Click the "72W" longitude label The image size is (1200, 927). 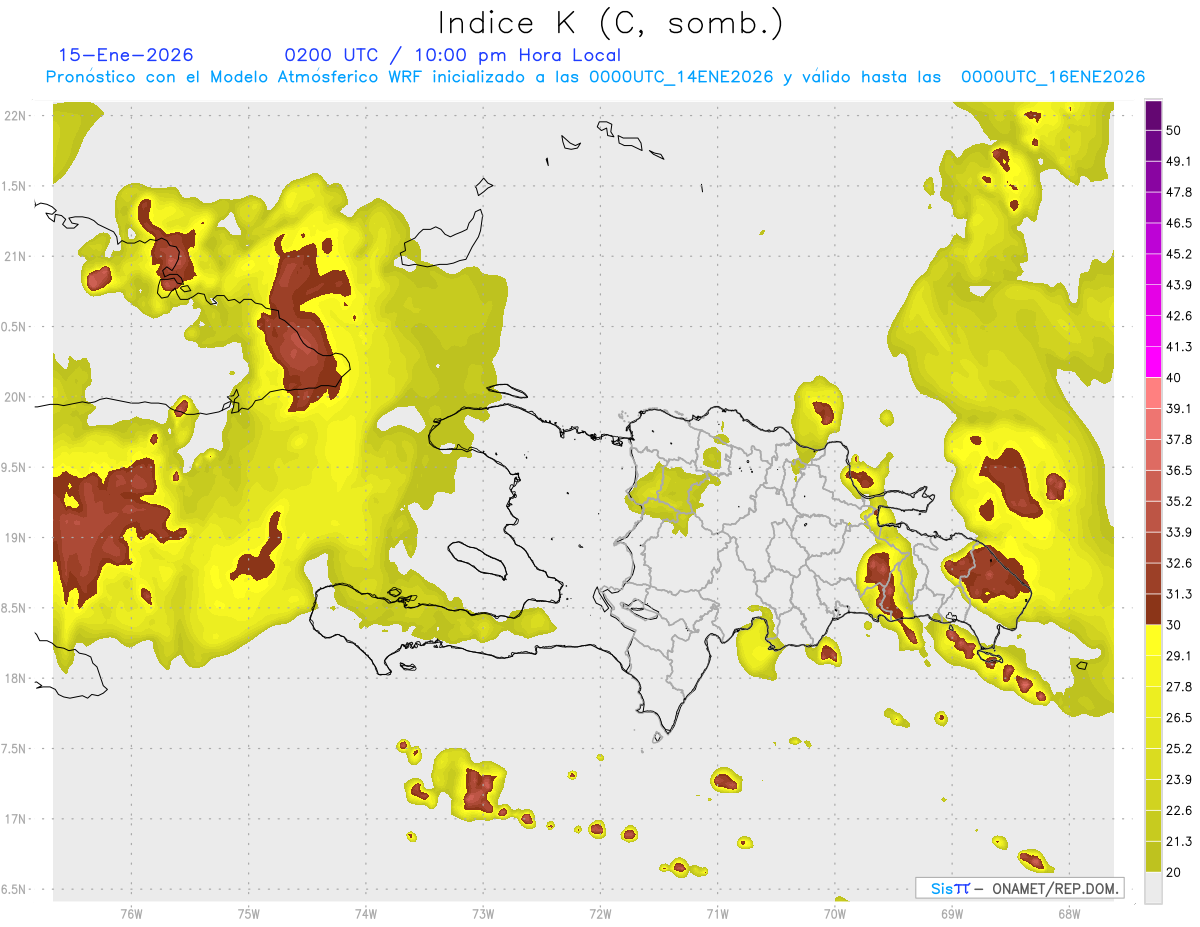coord(600,913)
